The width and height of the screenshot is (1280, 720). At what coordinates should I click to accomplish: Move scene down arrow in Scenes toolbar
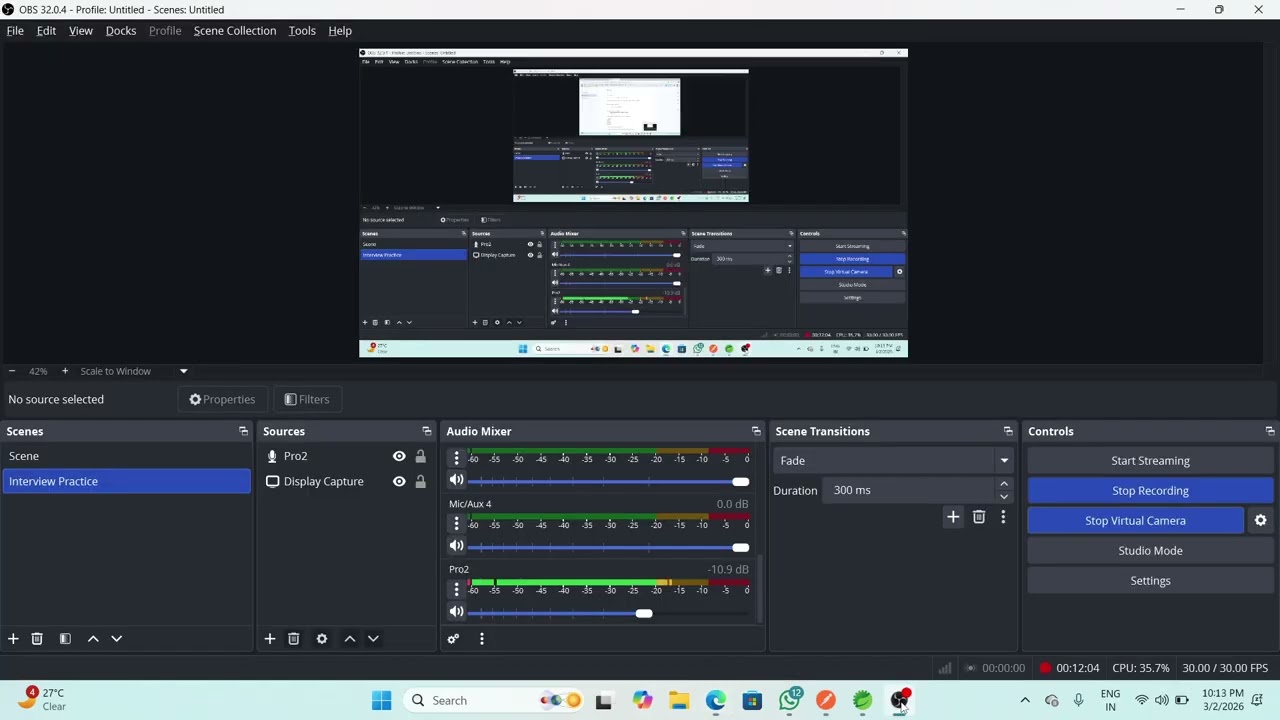click(116, 638)
